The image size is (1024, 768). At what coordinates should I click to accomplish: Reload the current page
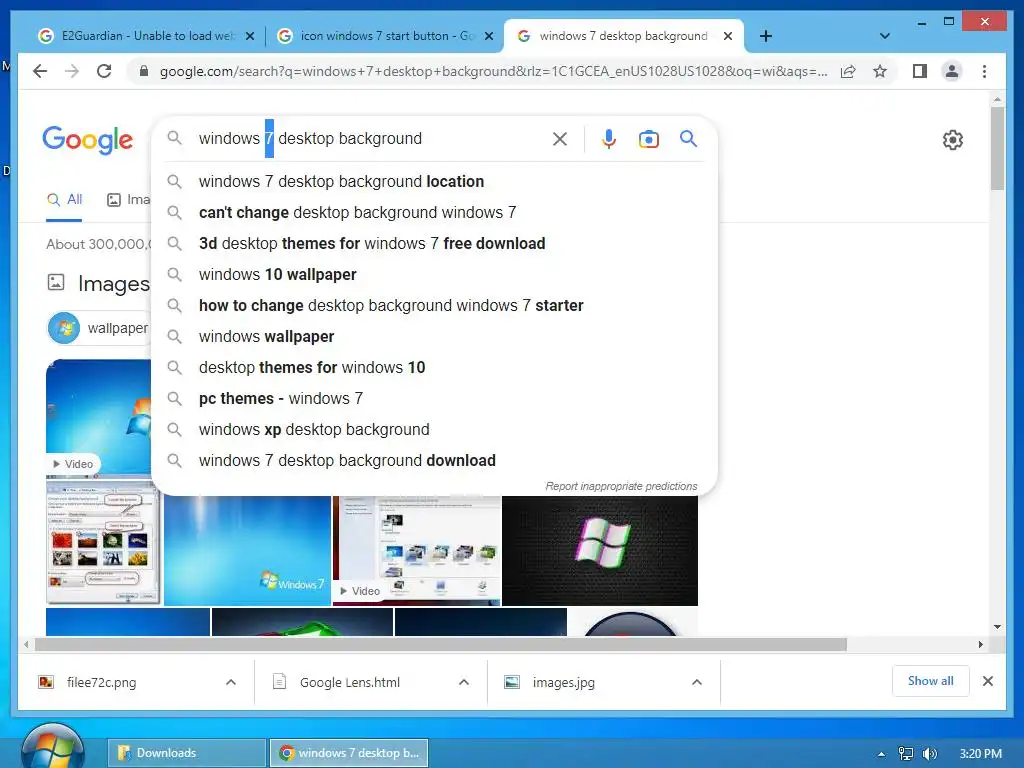[104, 71]
